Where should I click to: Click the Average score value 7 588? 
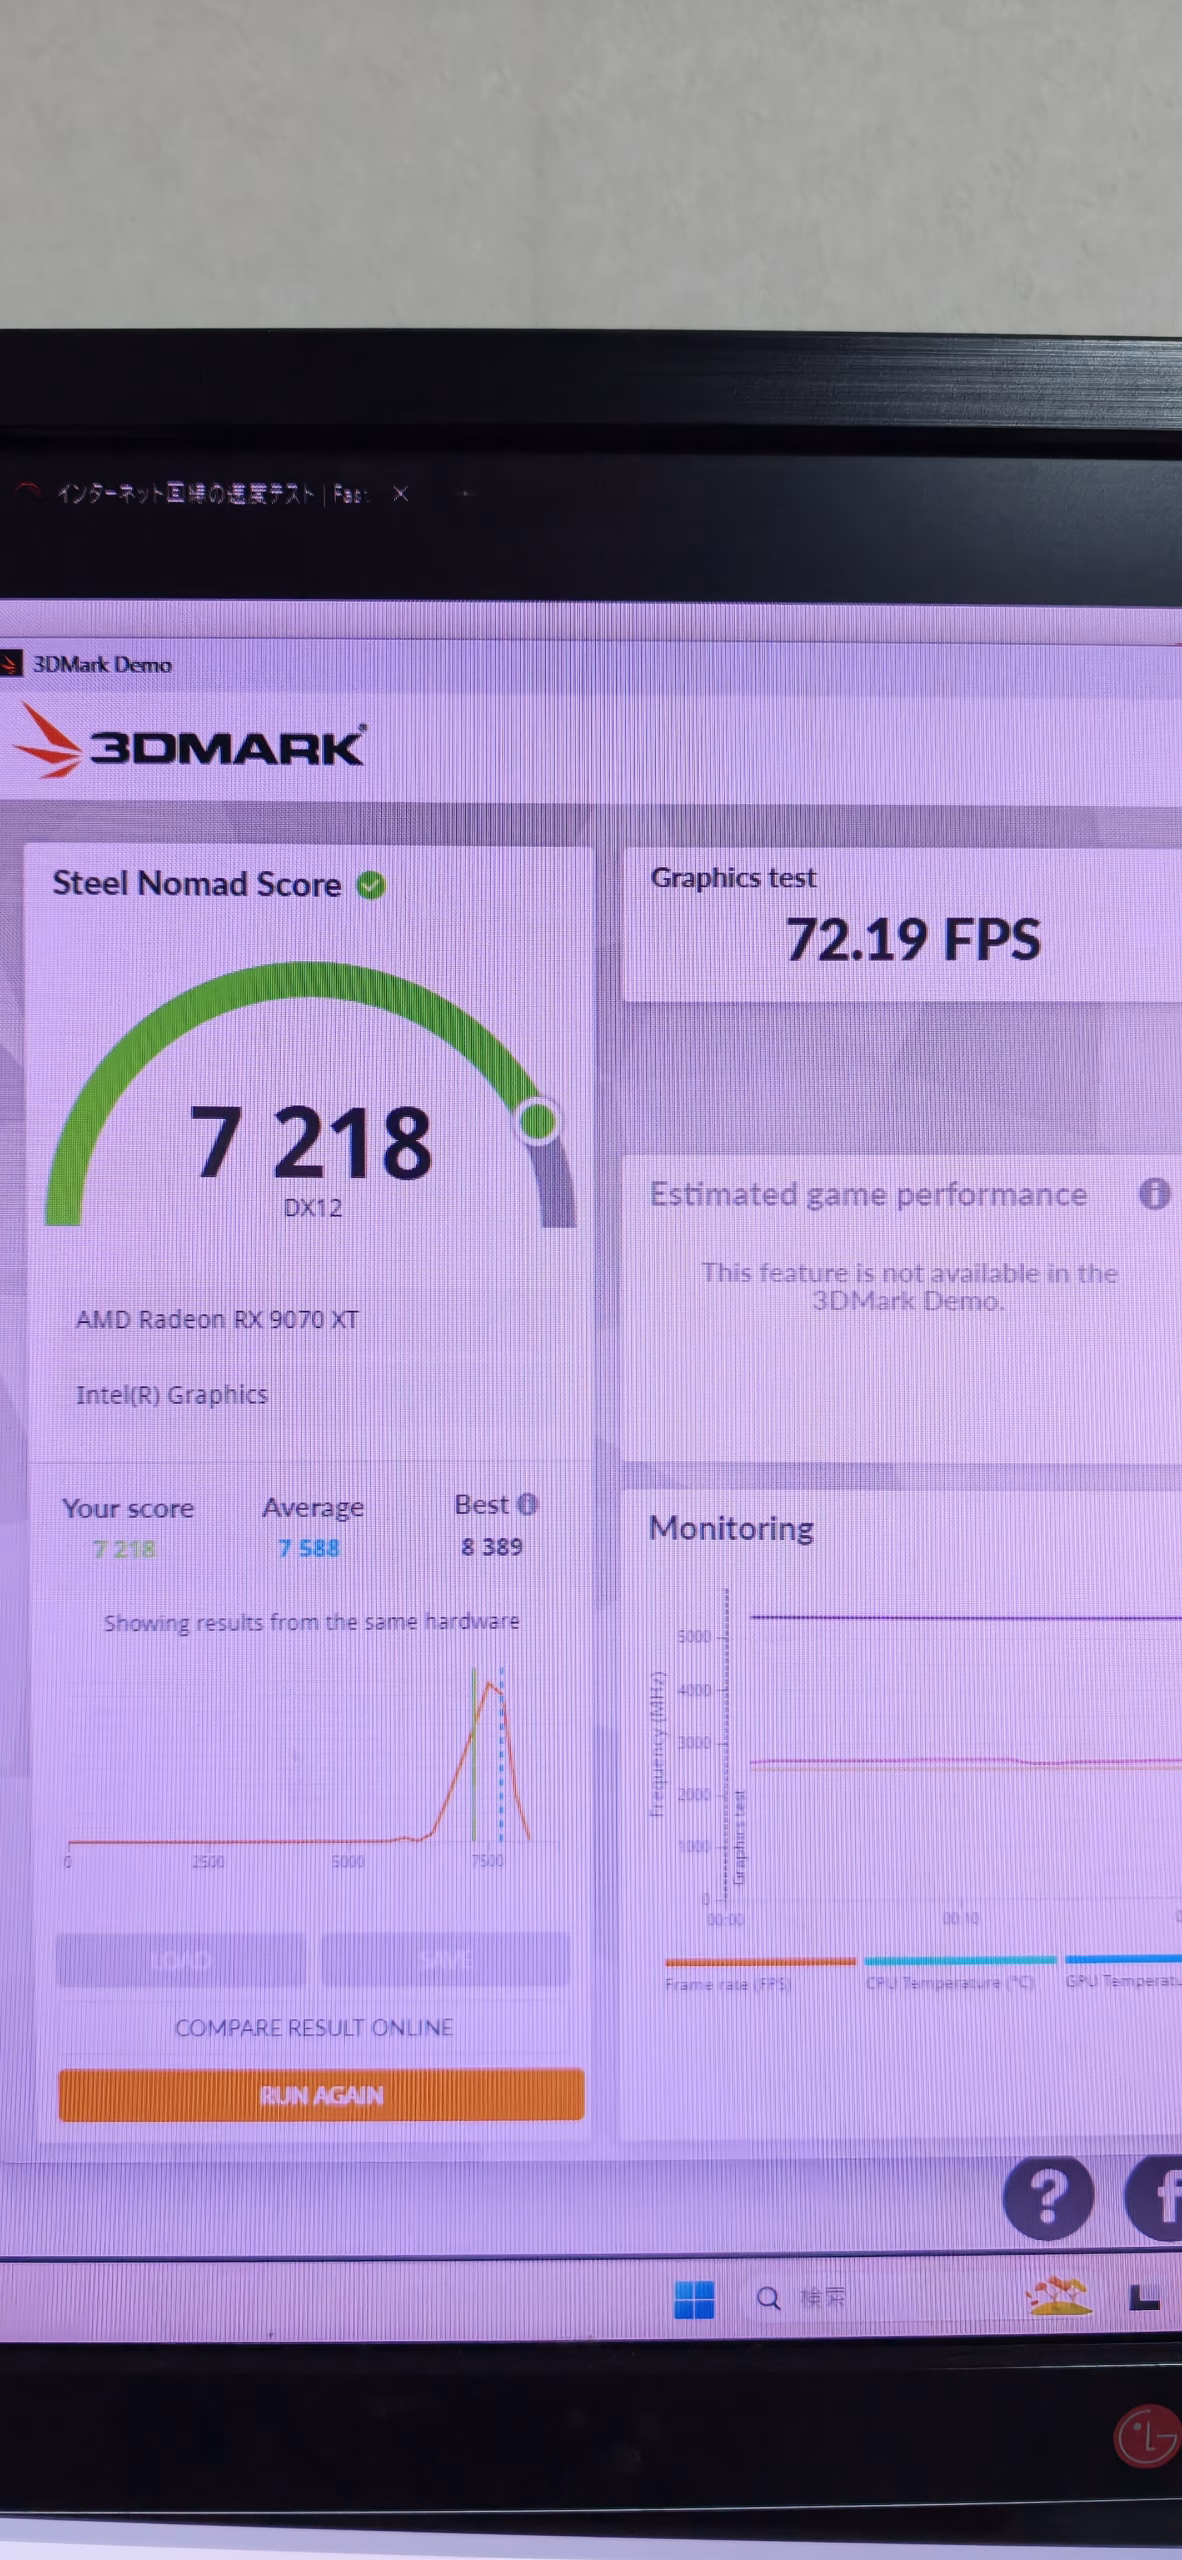(x=309, y=1548)
